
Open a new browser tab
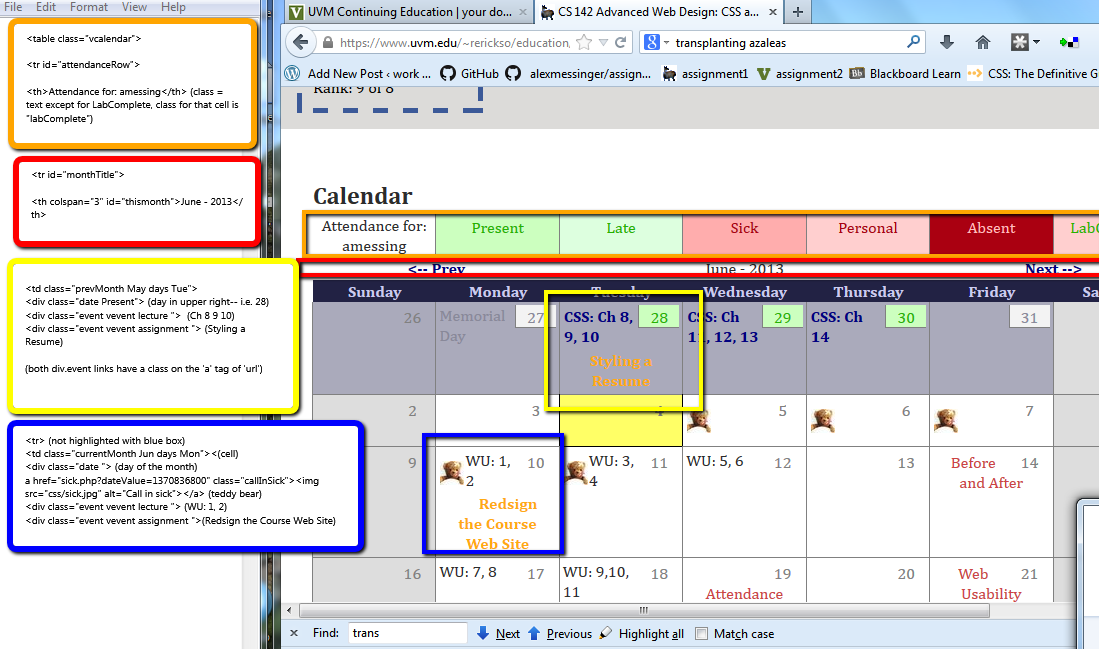[x=797, y=12]
